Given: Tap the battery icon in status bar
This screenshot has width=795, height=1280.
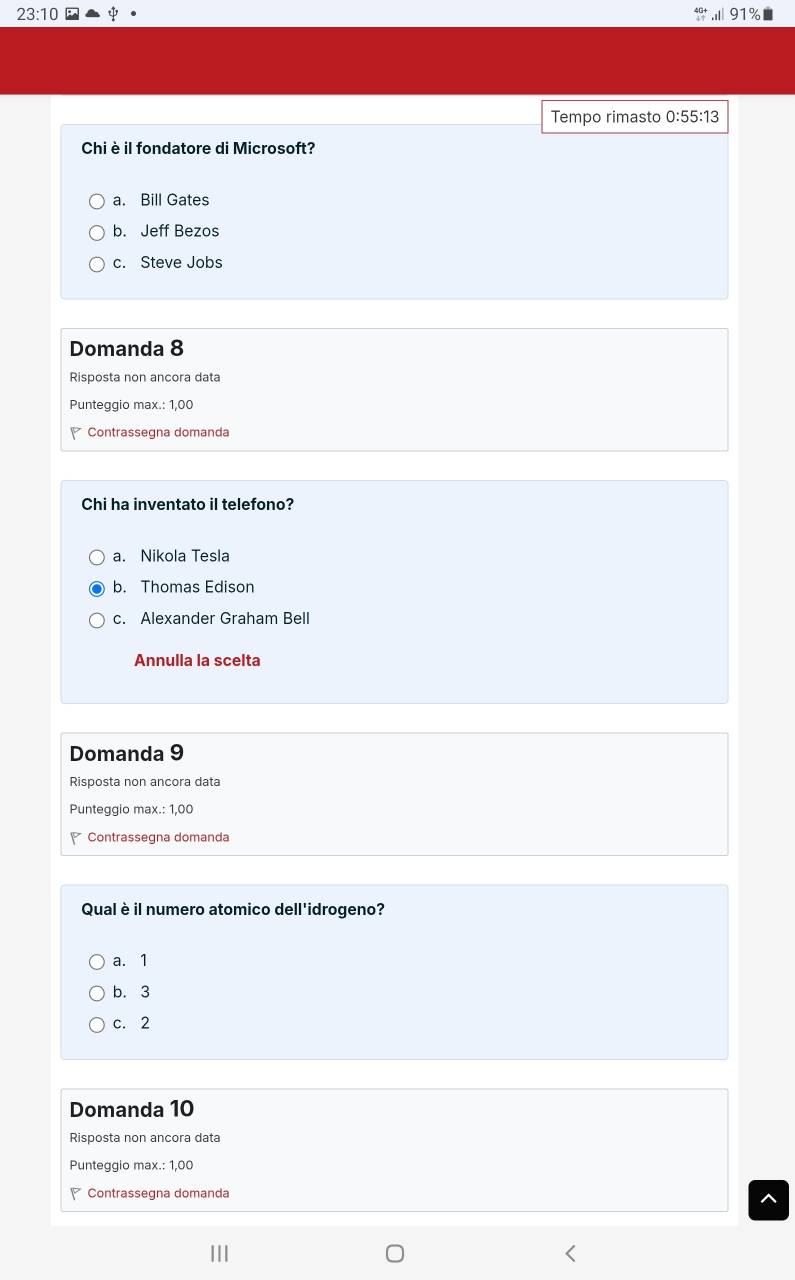Looking at the screenshot, I should [x=768, y=14].
